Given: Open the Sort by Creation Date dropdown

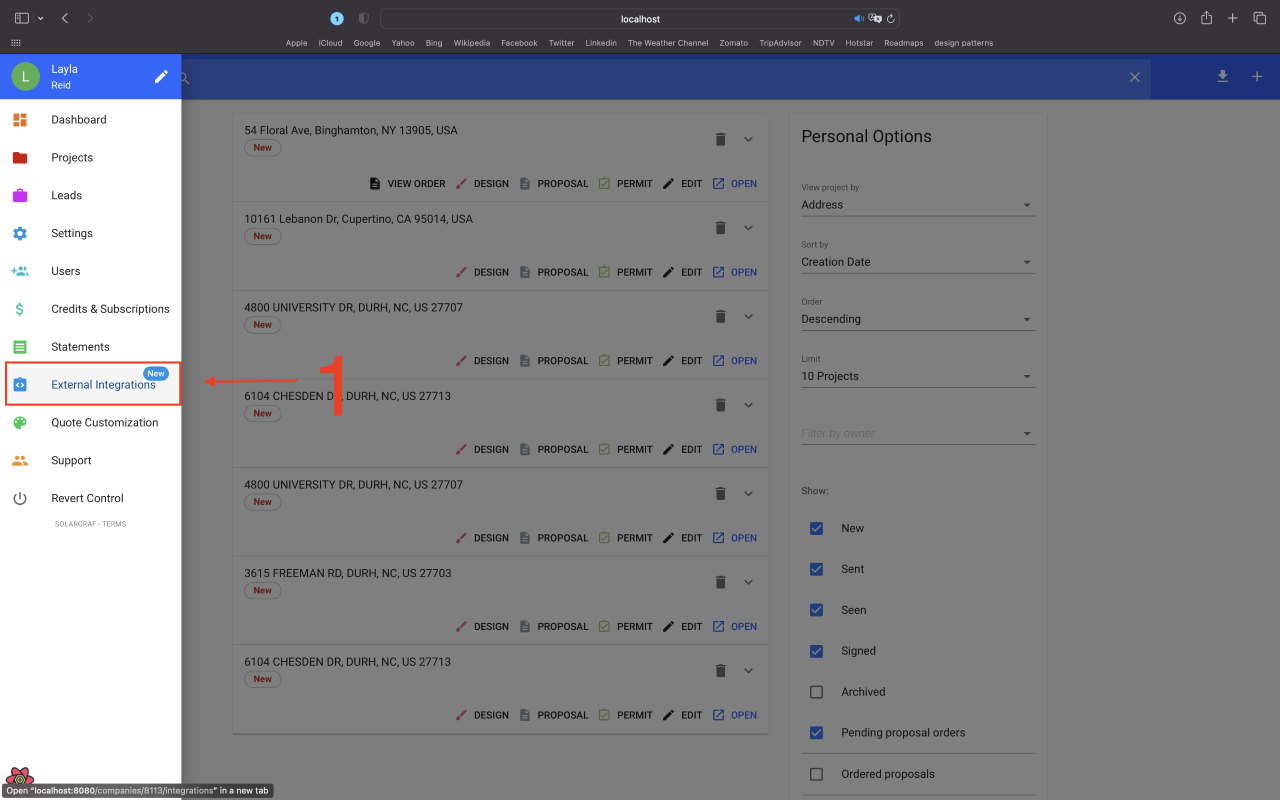Looking at the screenshot, I should (917, 261).
